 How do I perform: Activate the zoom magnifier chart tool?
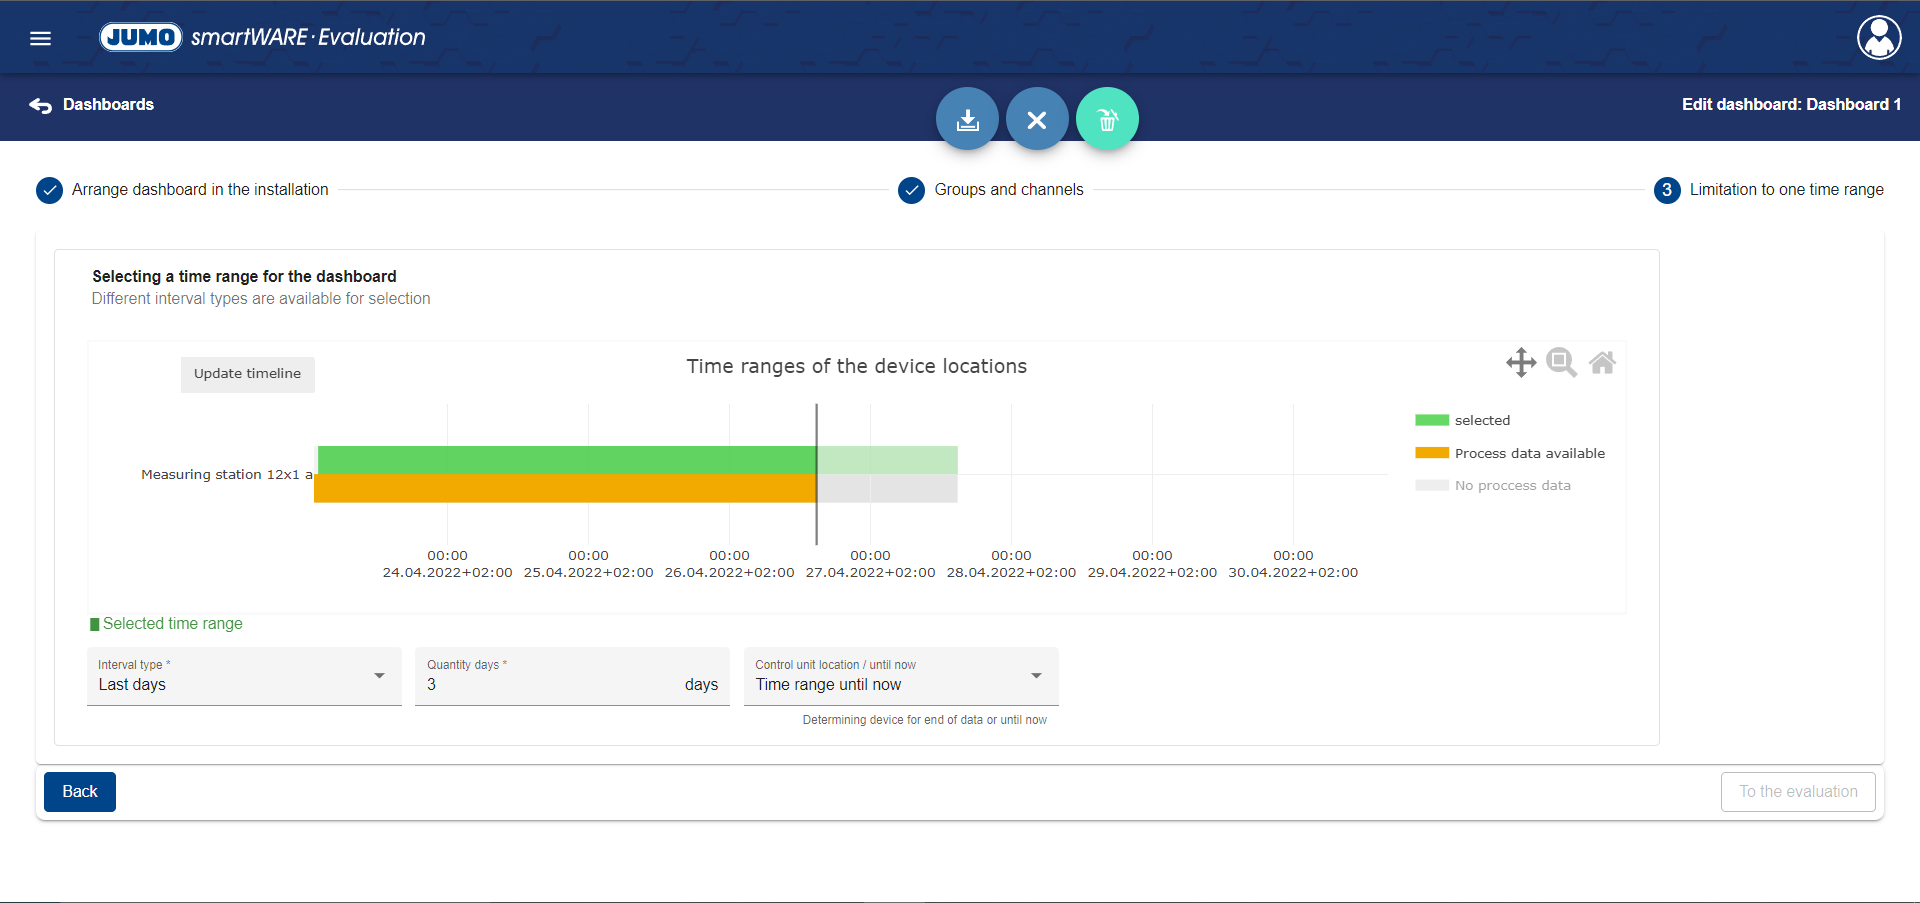pyautogui.click(x=1561, y=362)
